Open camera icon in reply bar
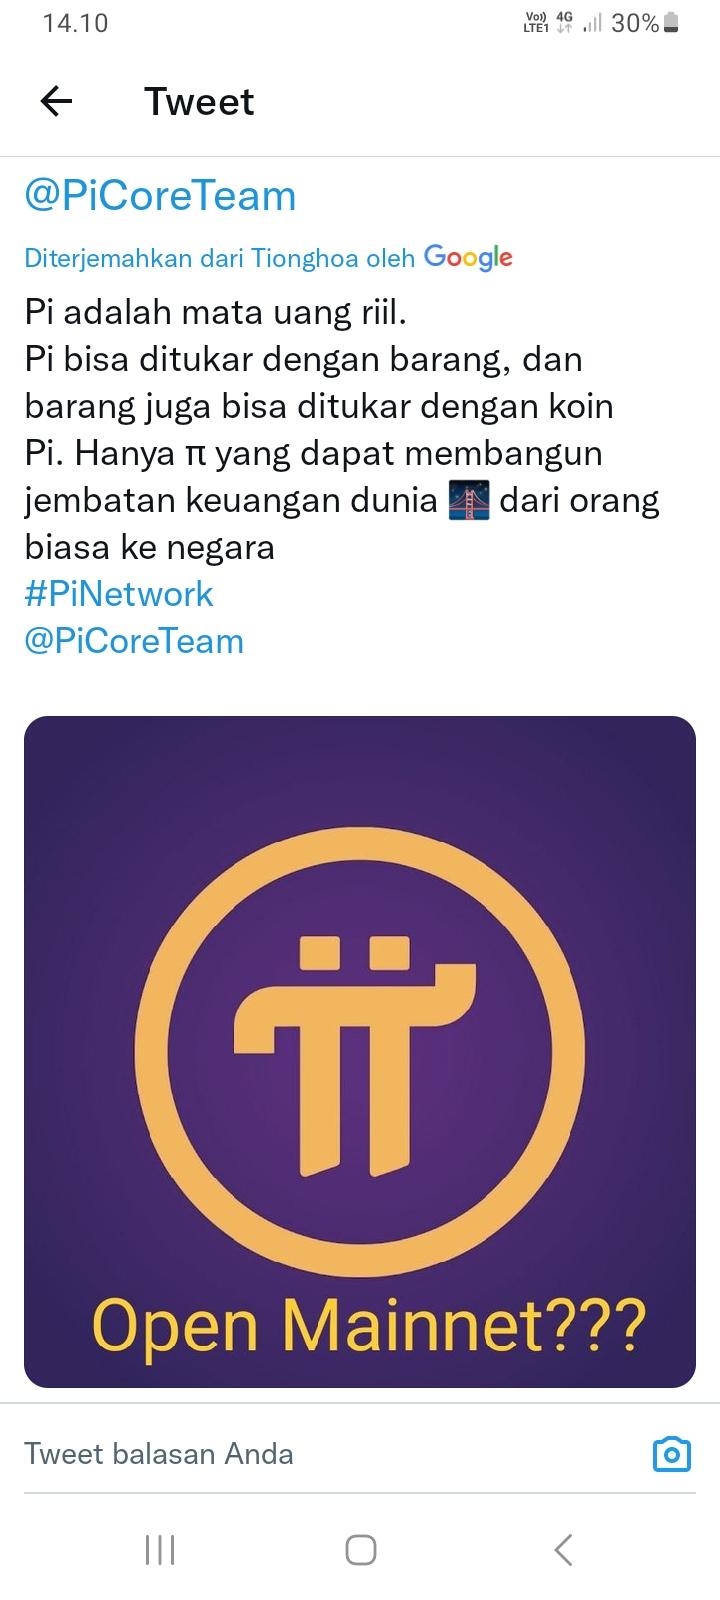 (x=671, y=1454)
